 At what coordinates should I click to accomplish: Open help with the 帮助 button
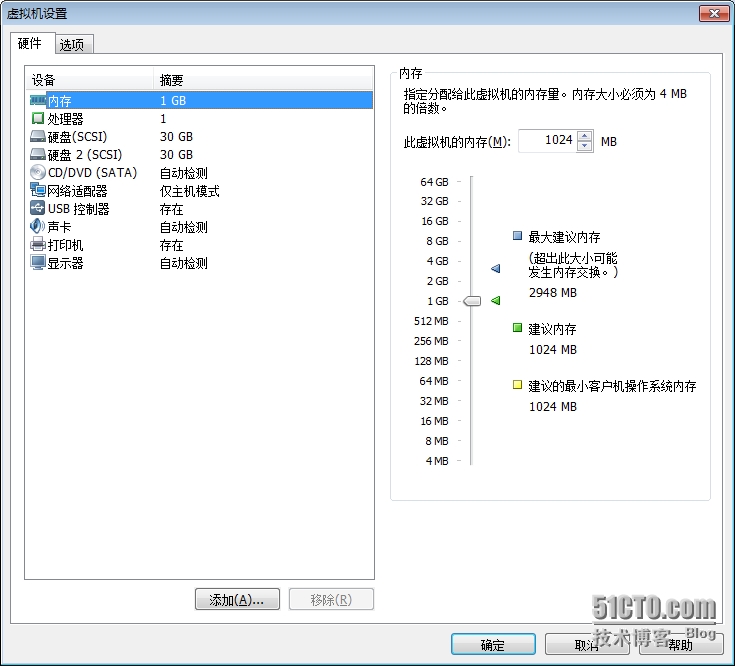[681, 645]
